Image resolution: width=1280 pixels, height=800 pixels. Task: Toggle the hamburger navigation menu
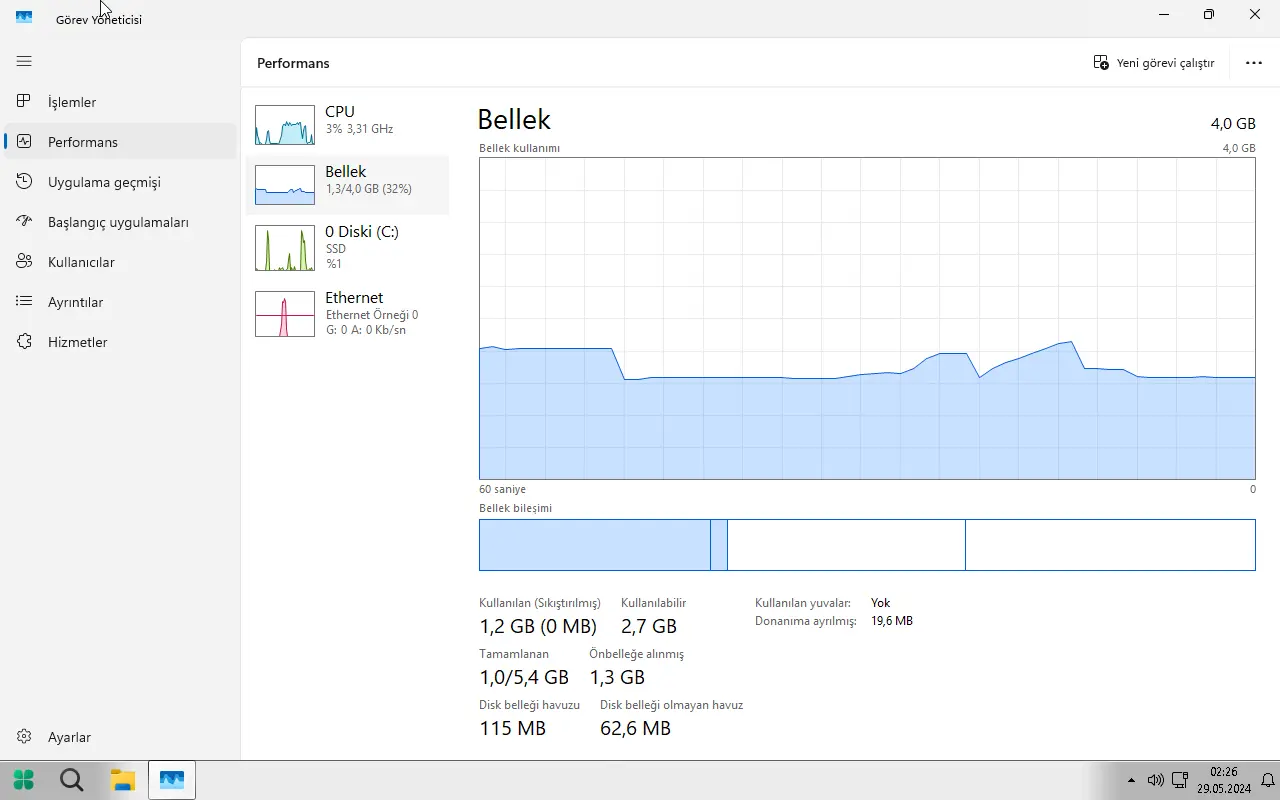pyautogui.click(x=24, y=62)
